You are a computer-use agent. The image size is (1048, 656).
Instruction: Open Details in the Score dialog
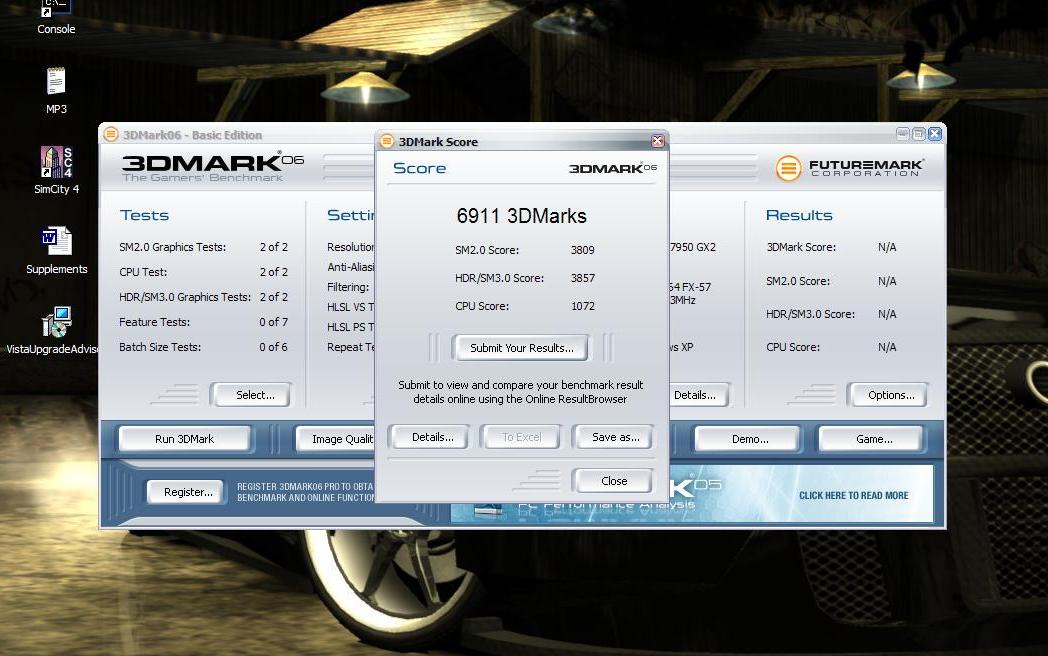(432, 437)
